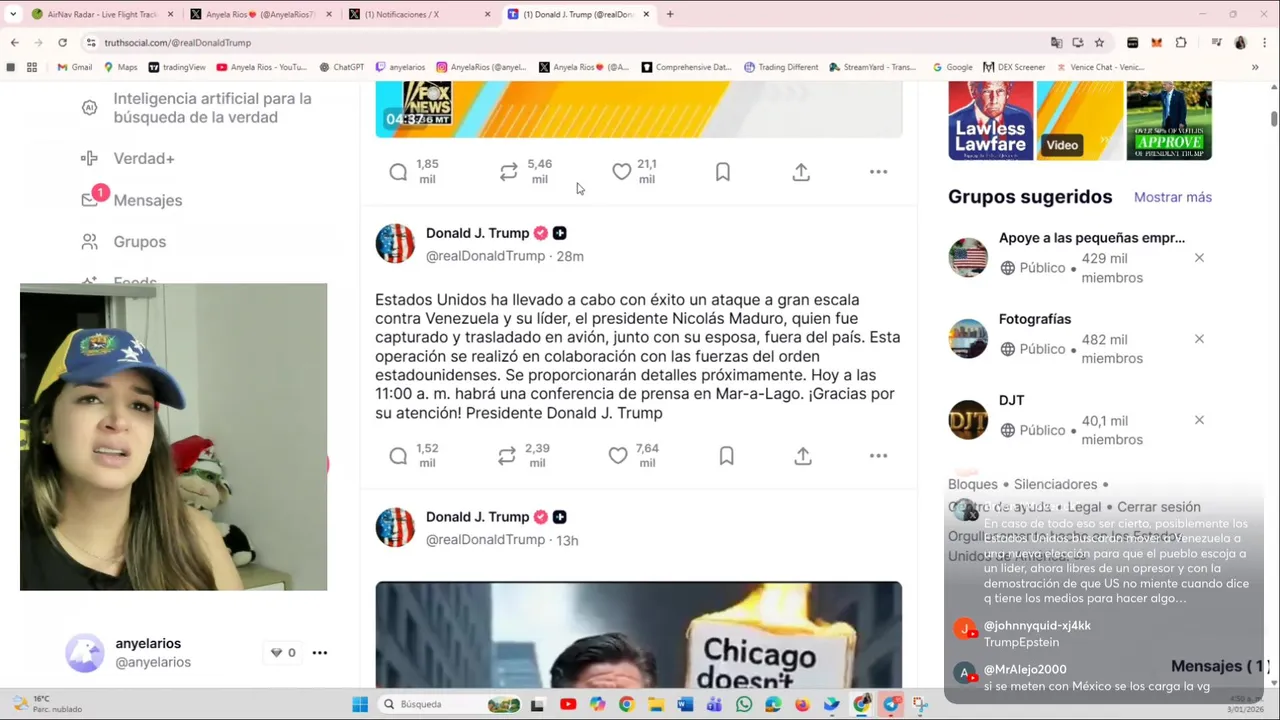Open a new browser tab
The height and width of the screenshot is (720, 1280).
[x=670, y=14]
